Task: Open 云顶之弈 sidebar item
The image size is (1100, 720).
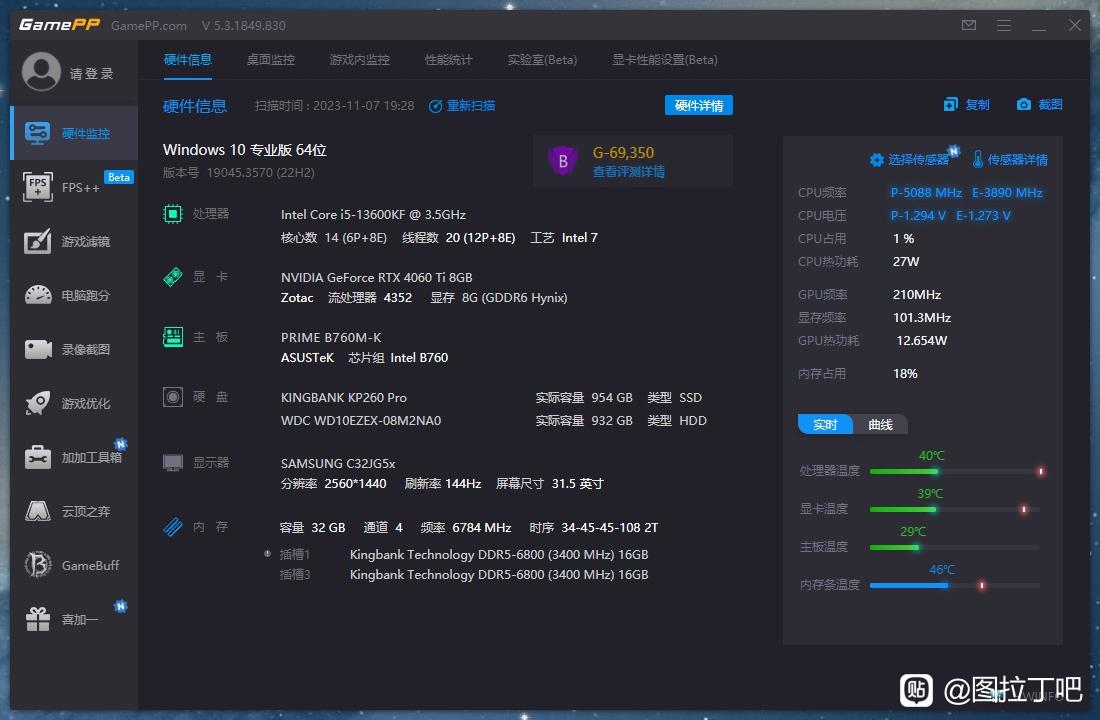Action: (74, 511)
